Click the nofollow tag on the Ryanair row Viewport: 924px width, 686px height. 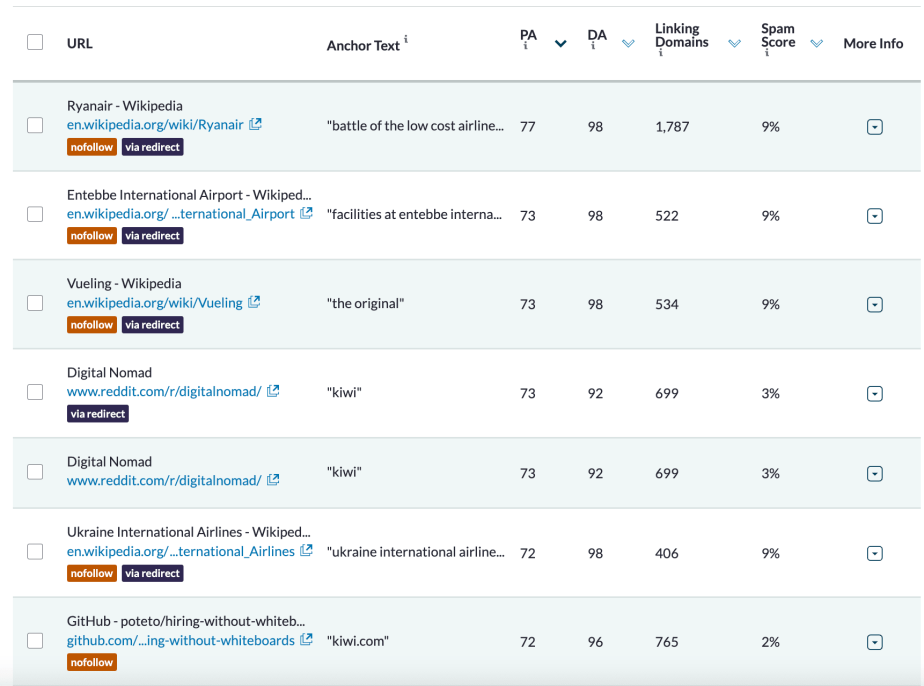[91, 146]
